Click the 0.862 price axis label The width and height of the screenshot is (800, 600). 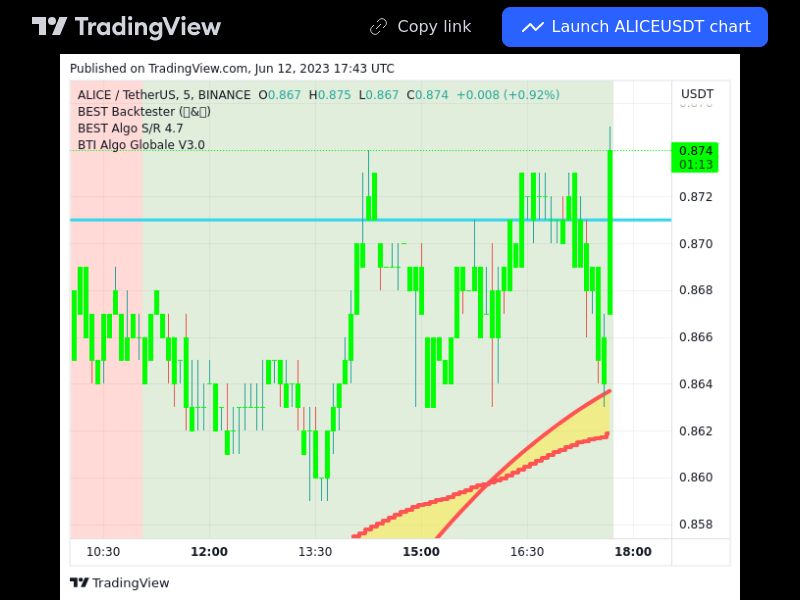pyautogui.click(x=695, y=431)
